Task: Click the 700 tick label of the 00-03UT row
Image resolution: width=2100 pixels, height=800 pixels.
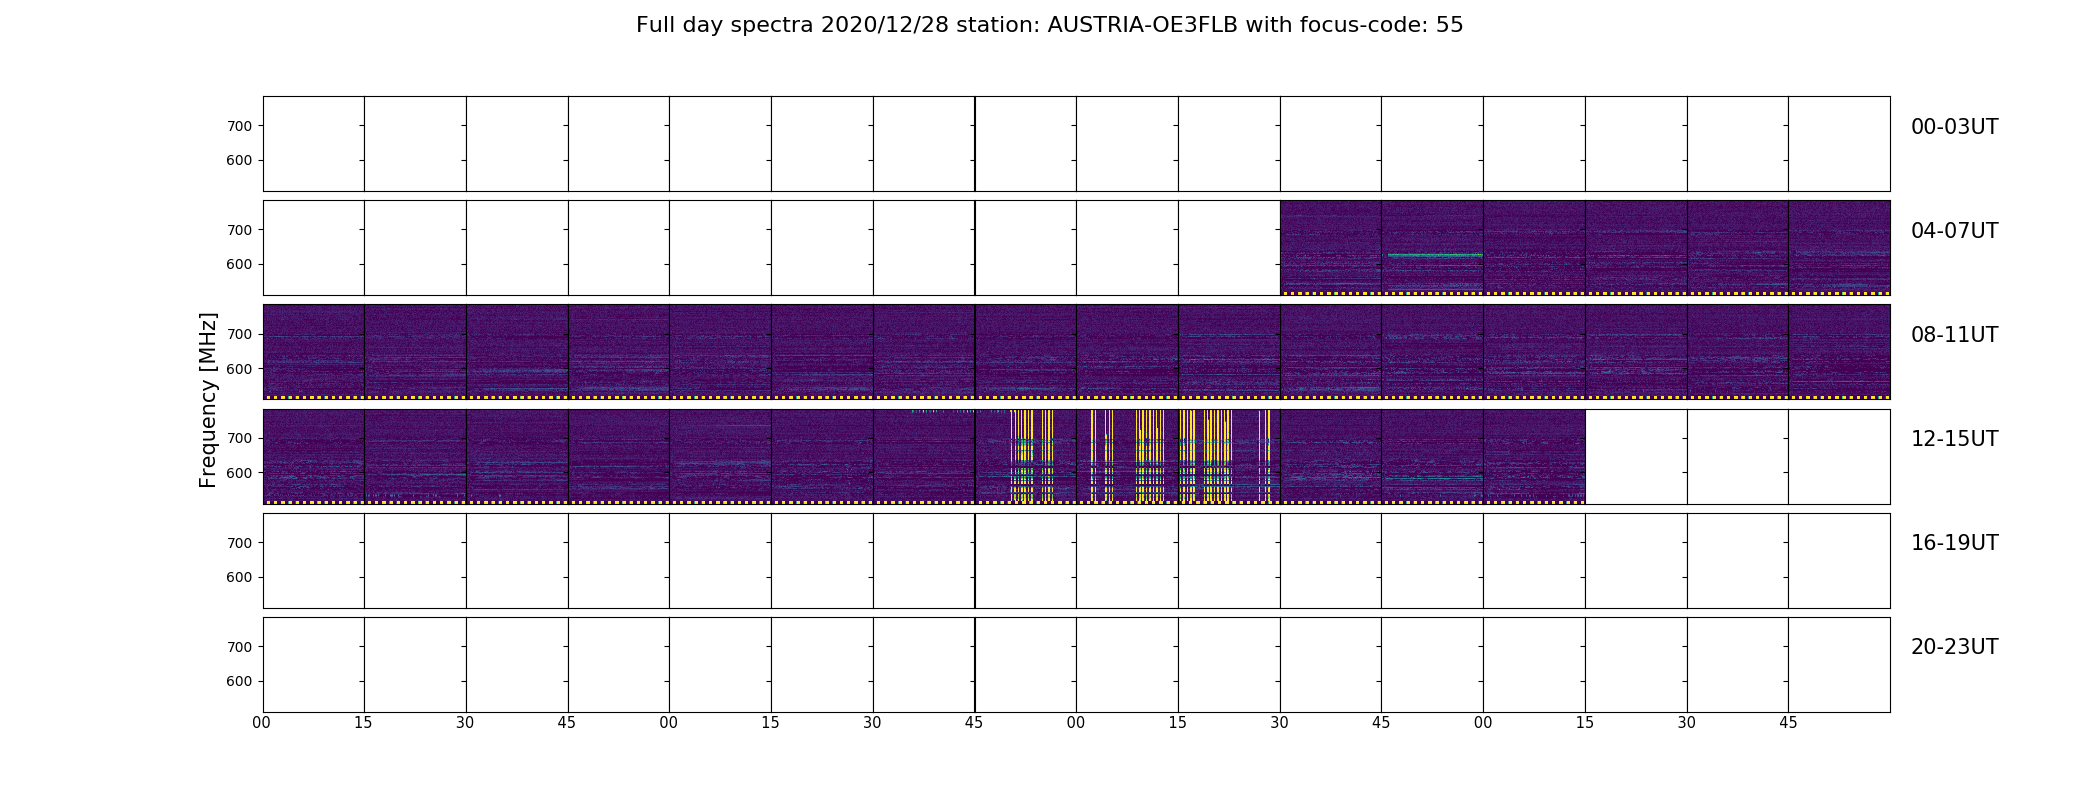Action: tap(239, 126)
